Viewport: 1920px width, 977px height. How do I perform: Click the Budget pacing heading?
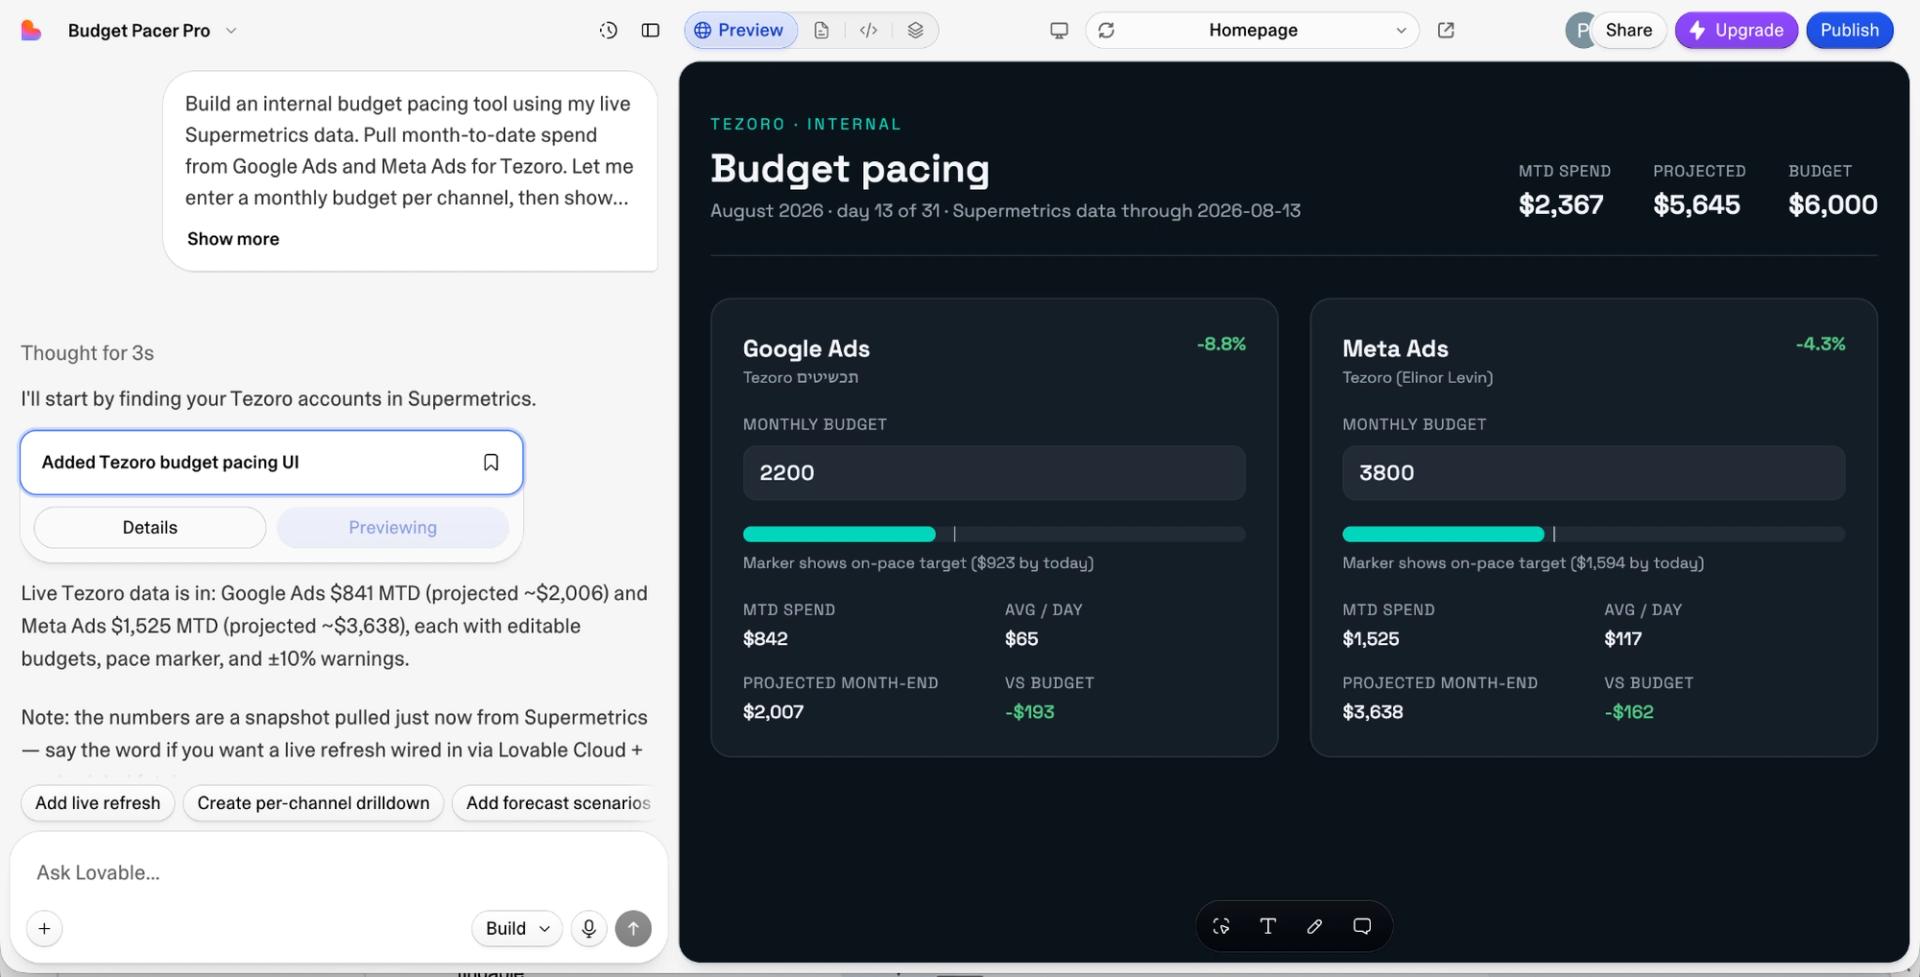coord(850,168)
